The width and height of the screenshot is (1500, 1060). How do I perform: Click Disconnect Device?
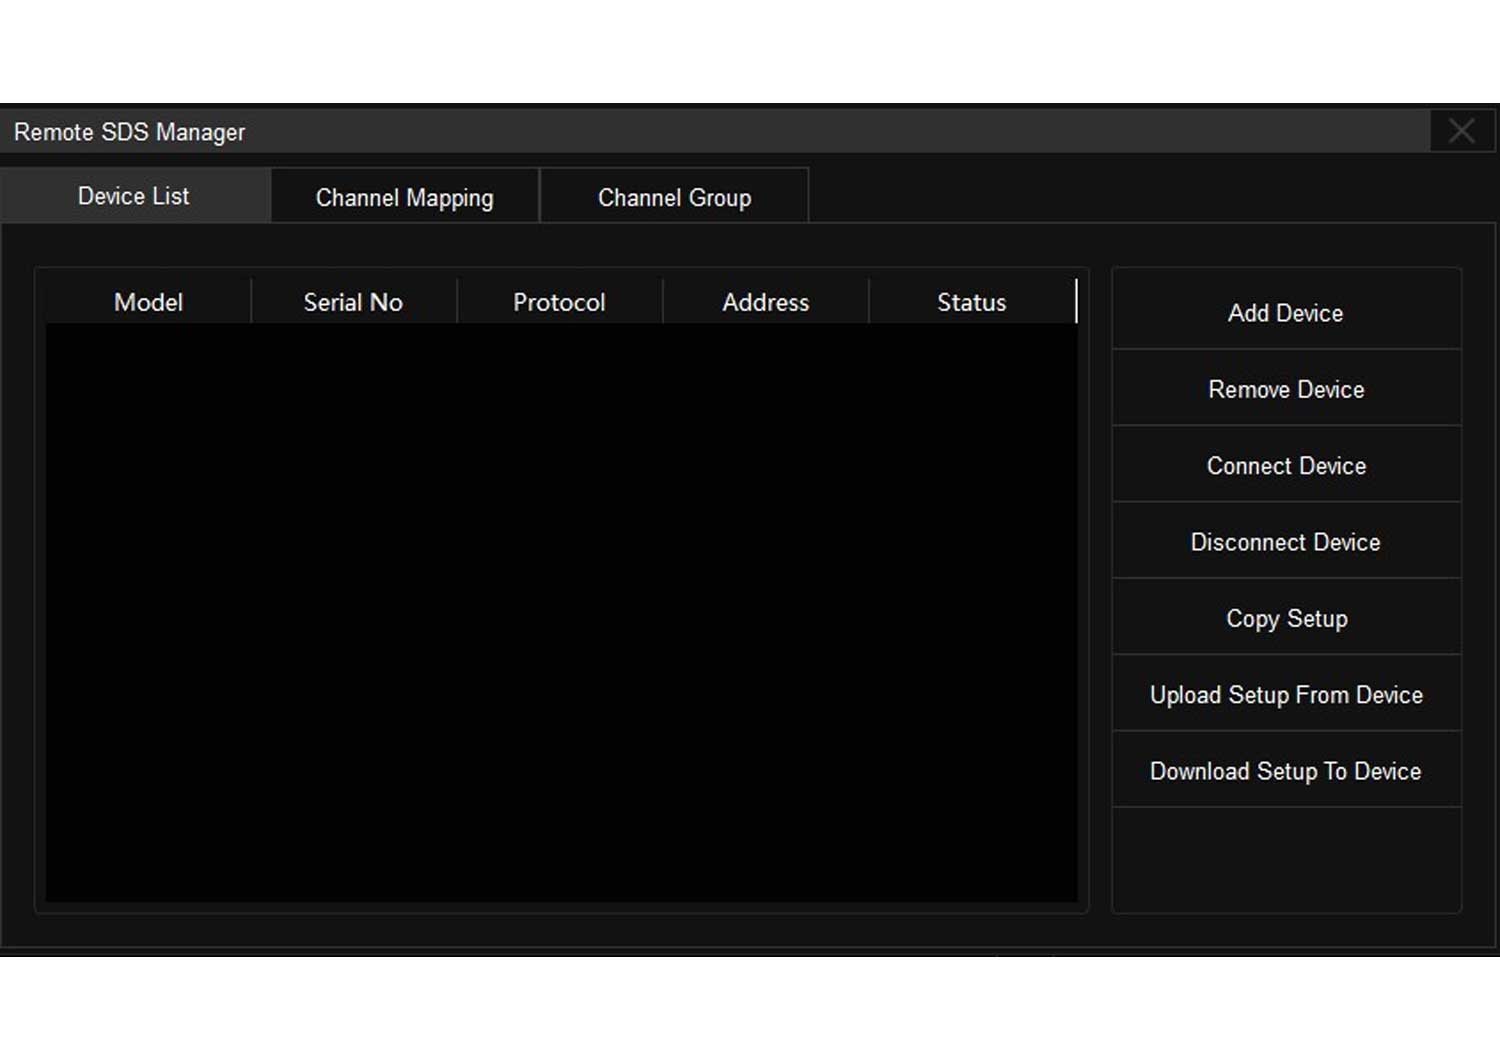pyautogui.click(x=1286, y=542)
